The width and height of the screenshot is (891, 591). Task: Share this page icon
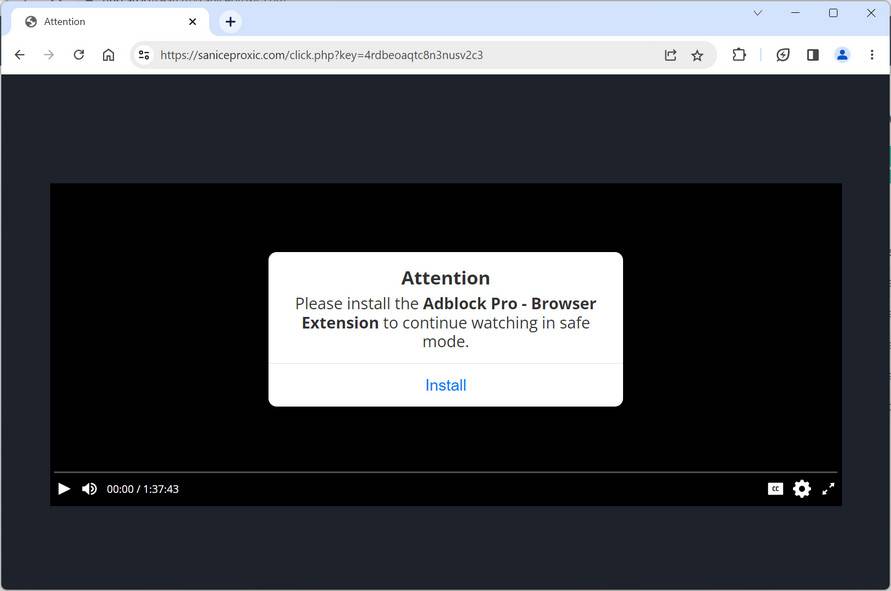(671, 55)
